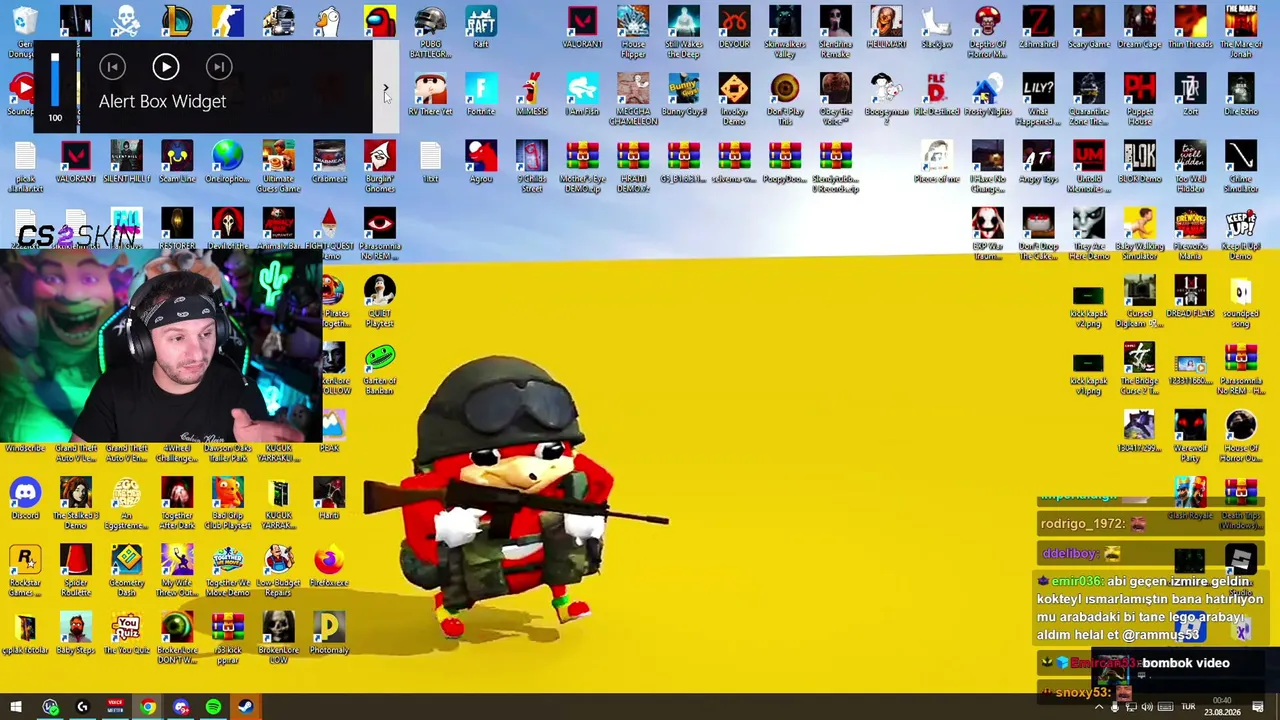
Task: Launch the Crabmeat game icon
Action: pyautogui.click(x=329, y=162)
